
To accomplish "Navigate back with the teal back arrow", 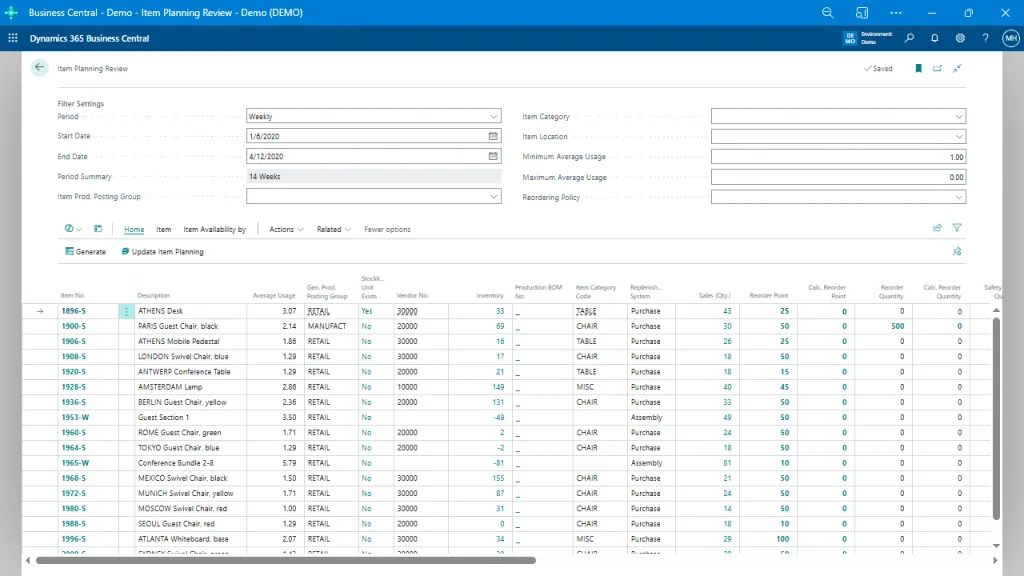I will 39,68.
